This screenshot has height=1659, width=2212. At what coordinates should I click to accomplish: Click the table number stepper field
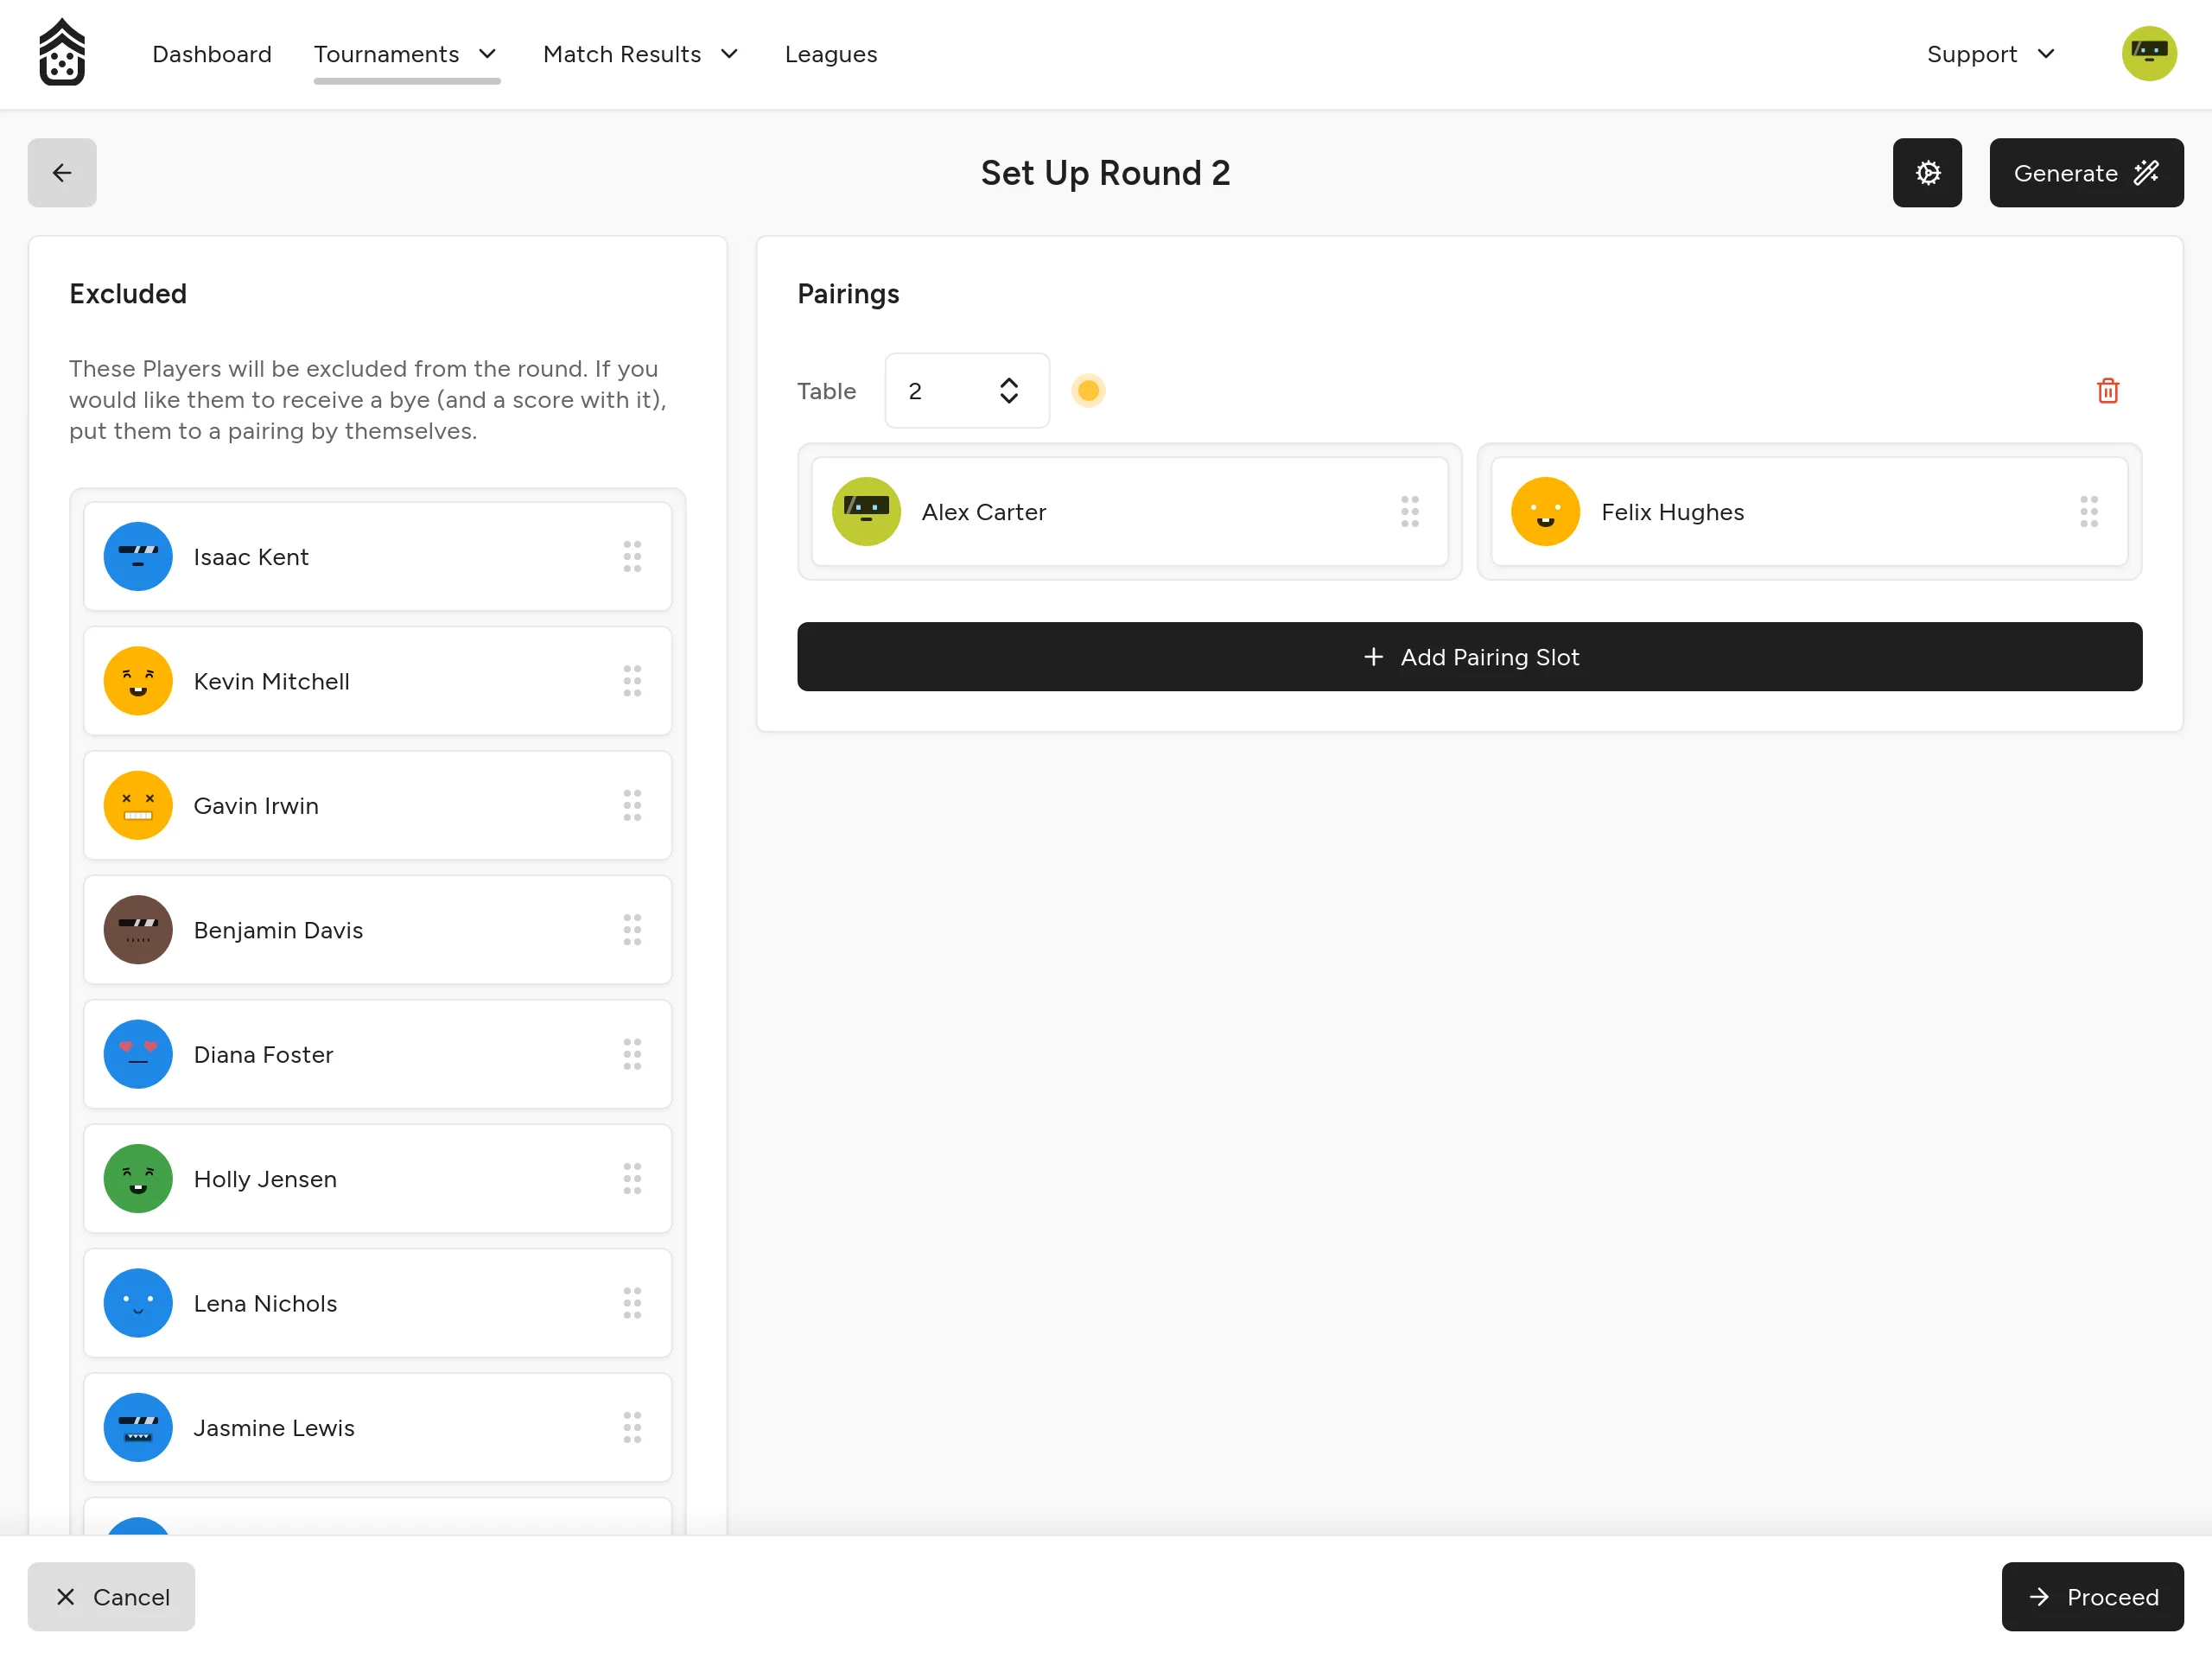pos(967,391)
